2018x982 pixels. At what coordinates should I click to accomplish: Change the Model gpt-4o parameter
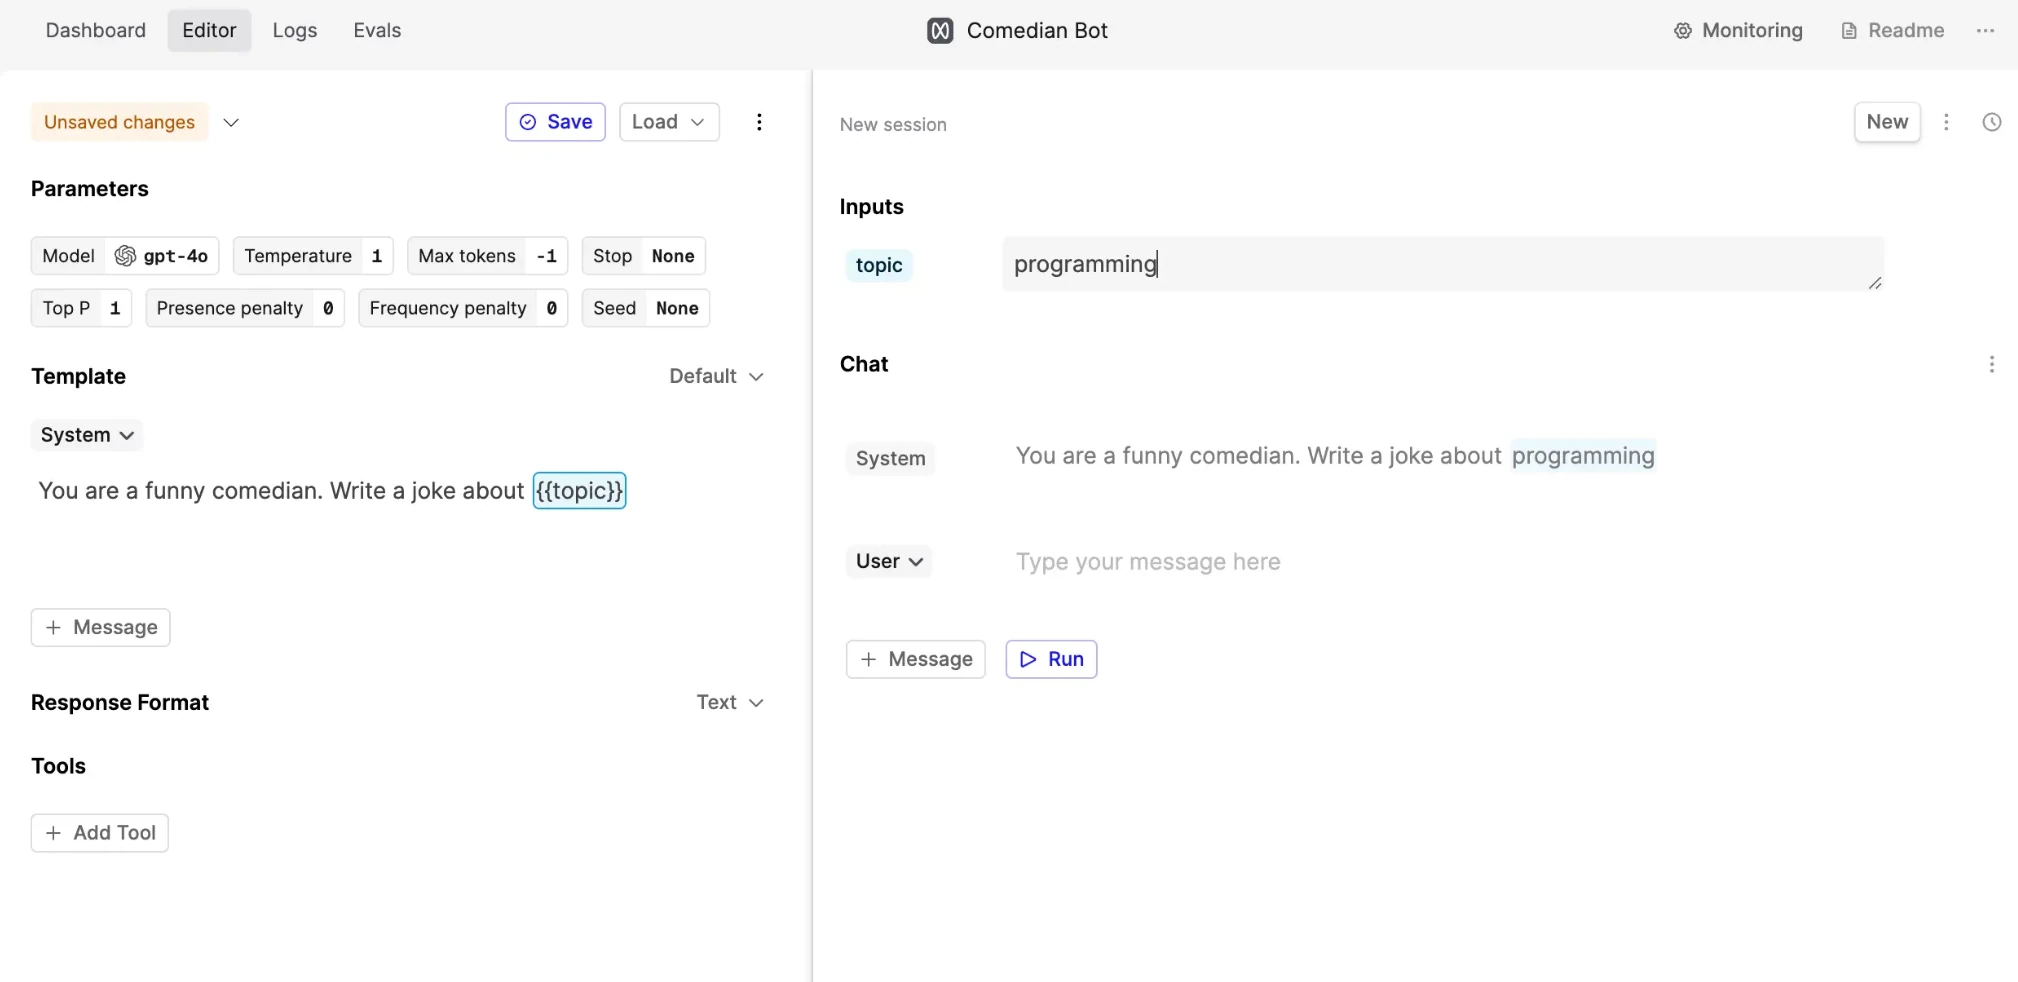click(125, 256)
